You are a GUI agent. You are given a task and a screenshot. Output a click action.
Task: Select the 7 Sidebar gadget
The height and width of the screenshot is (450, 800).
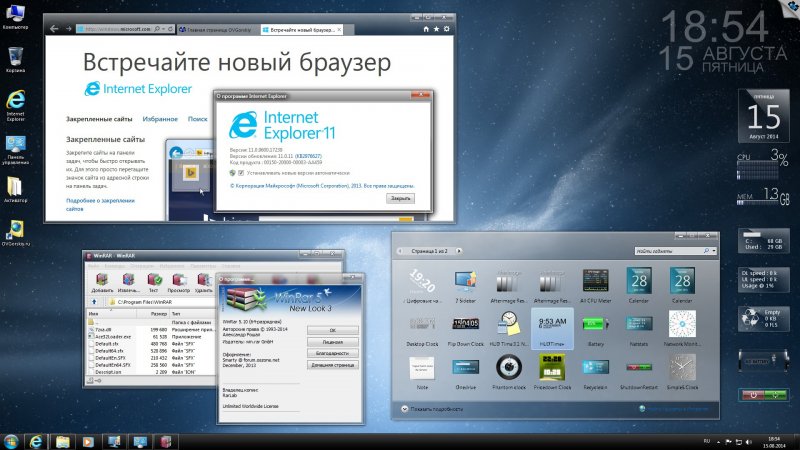[465, 286]
